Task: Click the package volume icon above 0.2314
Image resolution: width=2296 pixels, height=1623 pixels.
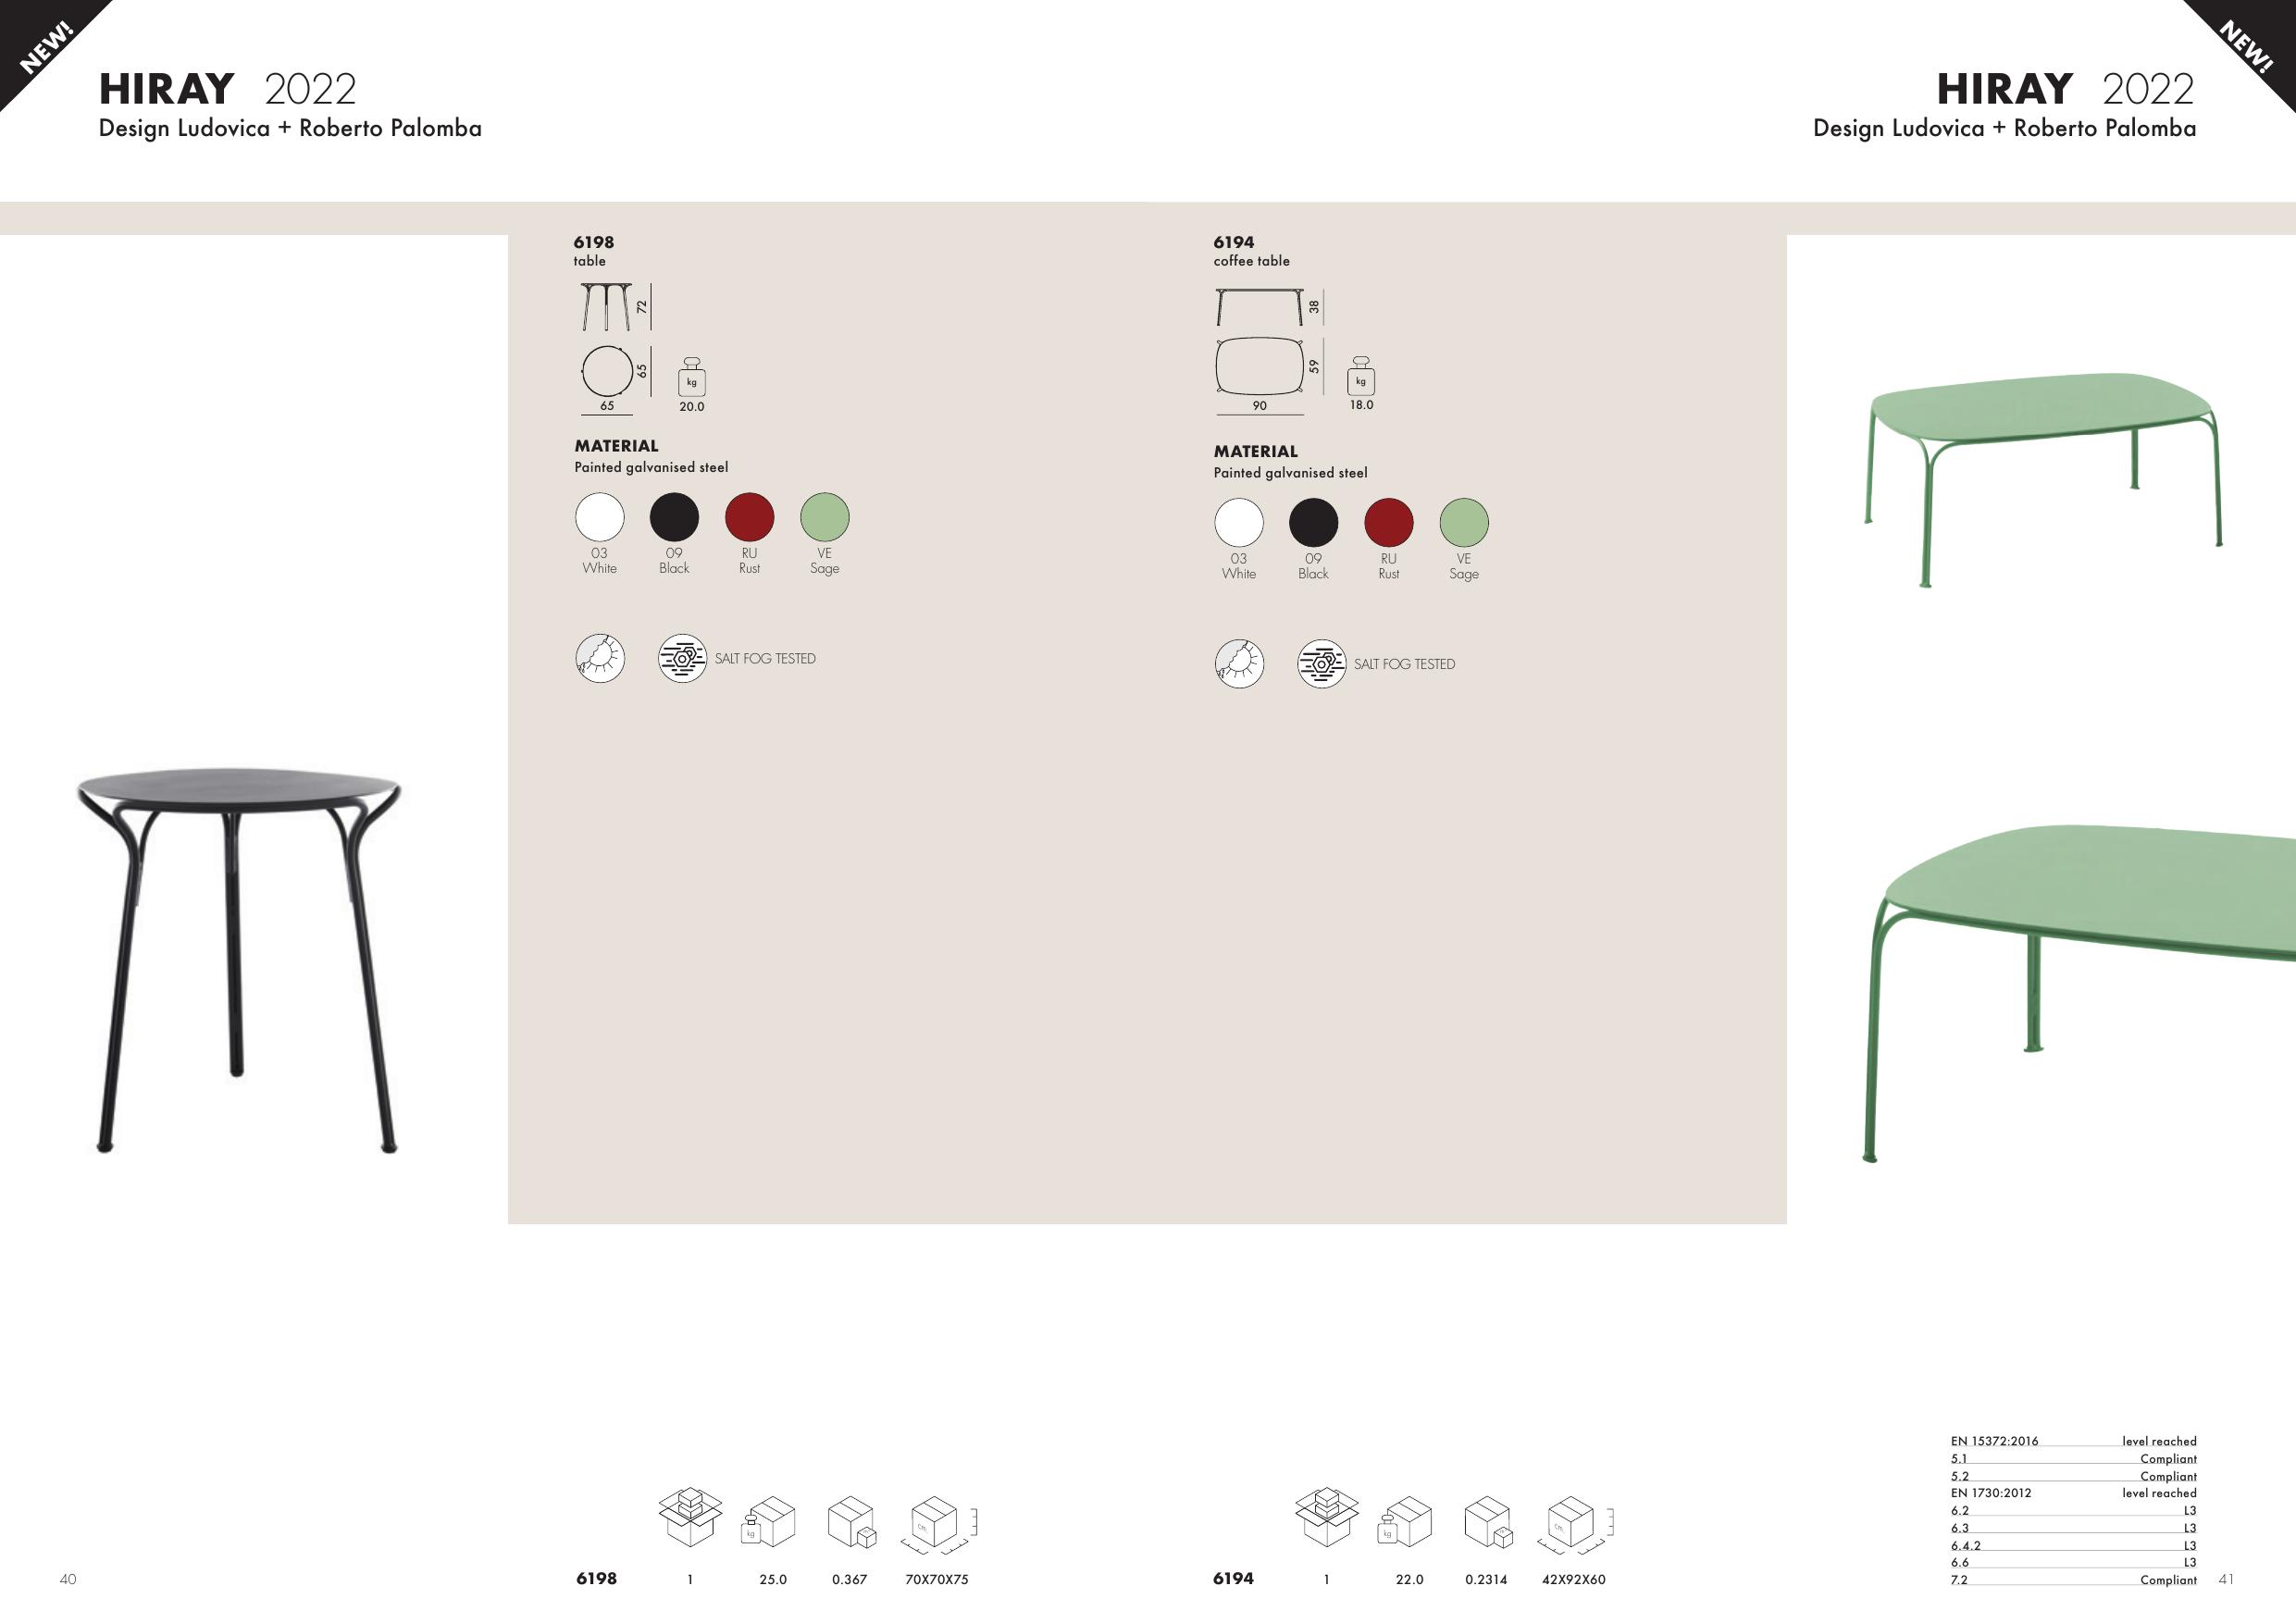Action: pos(1488,1522)
